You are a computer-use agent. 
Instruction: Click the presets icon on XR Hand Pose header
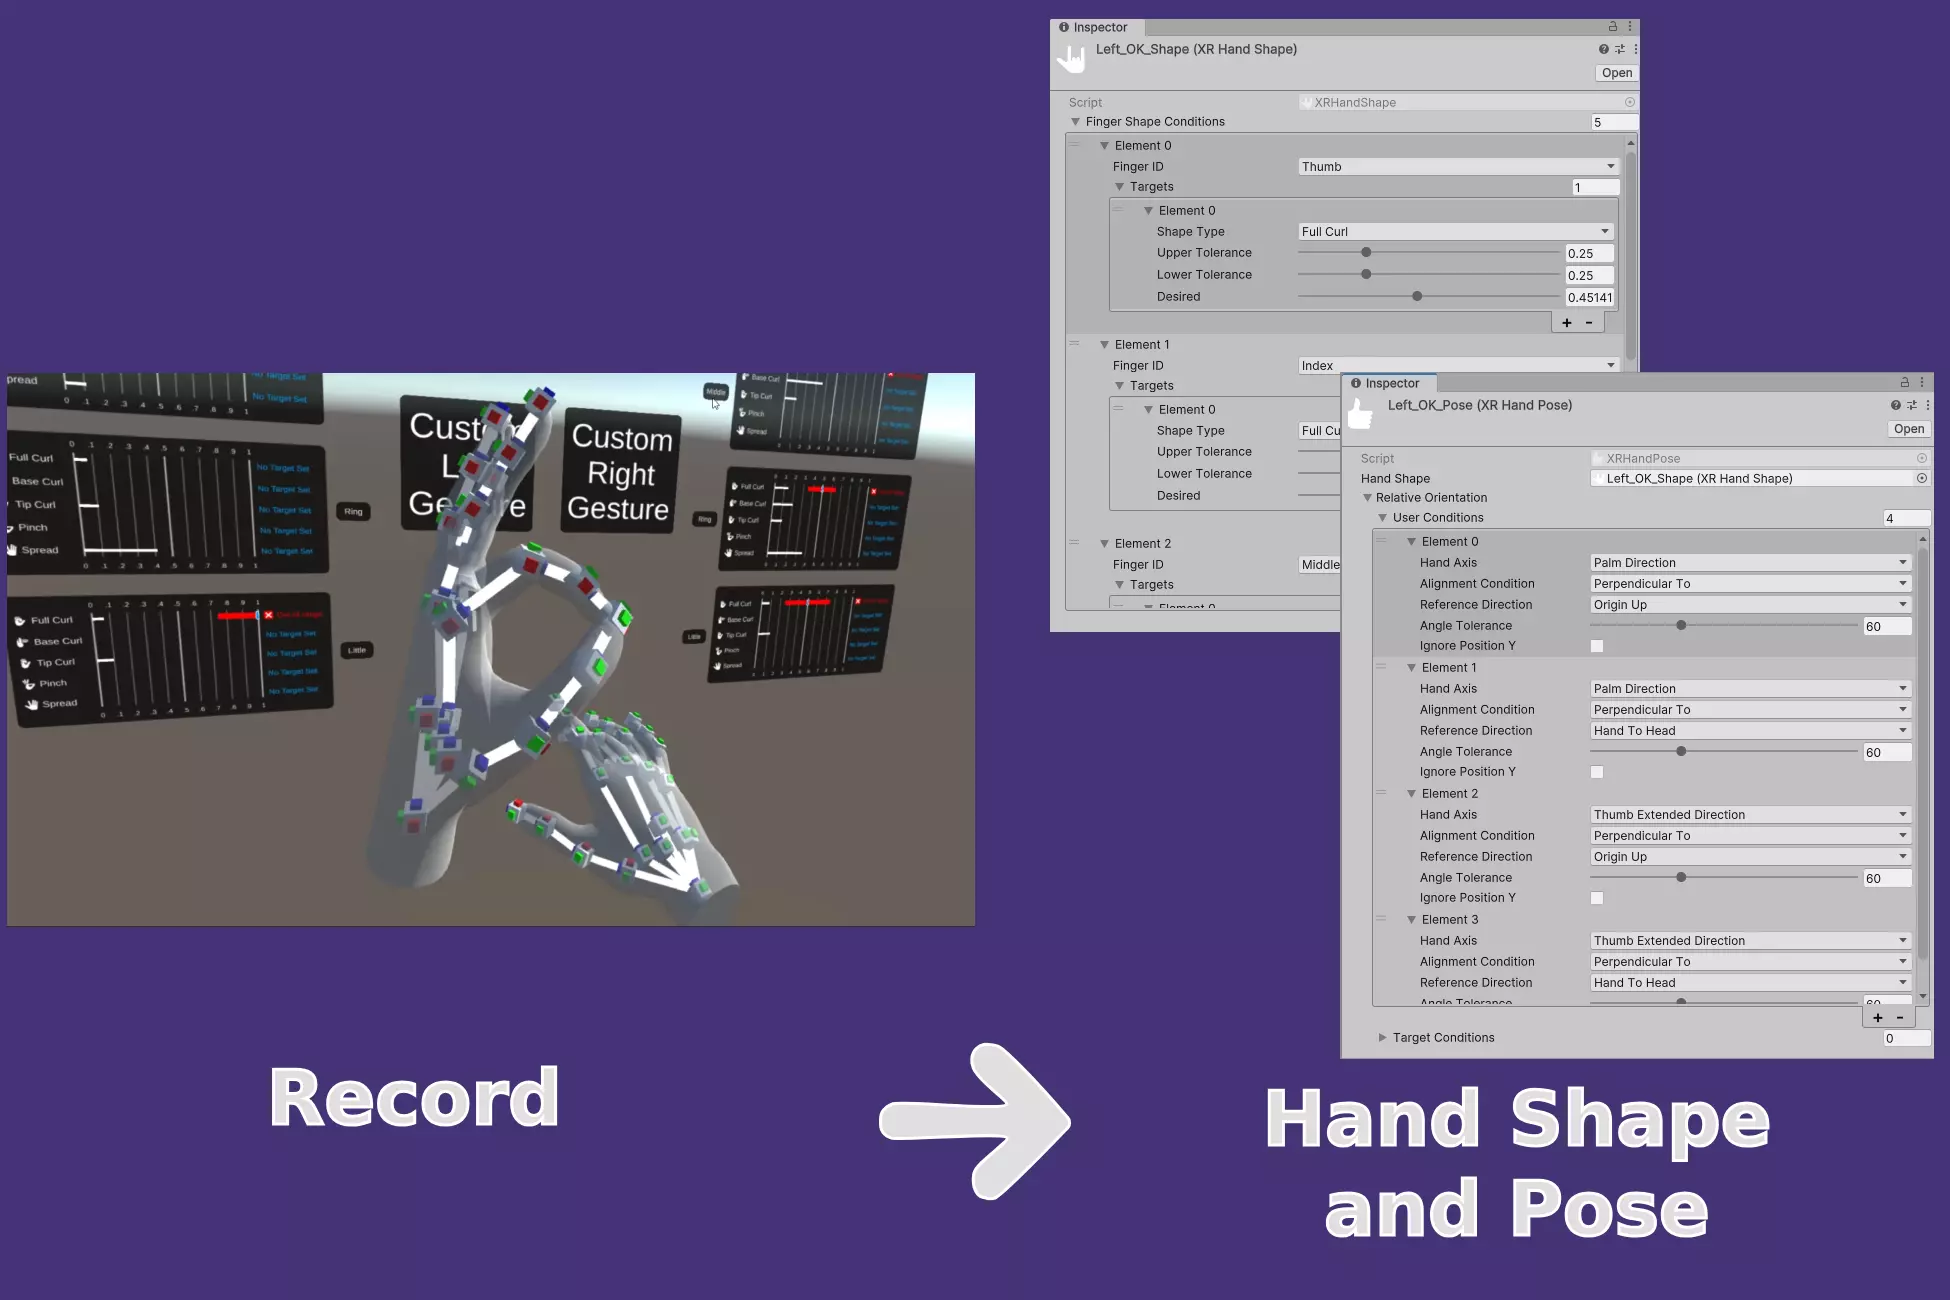(x=1910, y=405)
